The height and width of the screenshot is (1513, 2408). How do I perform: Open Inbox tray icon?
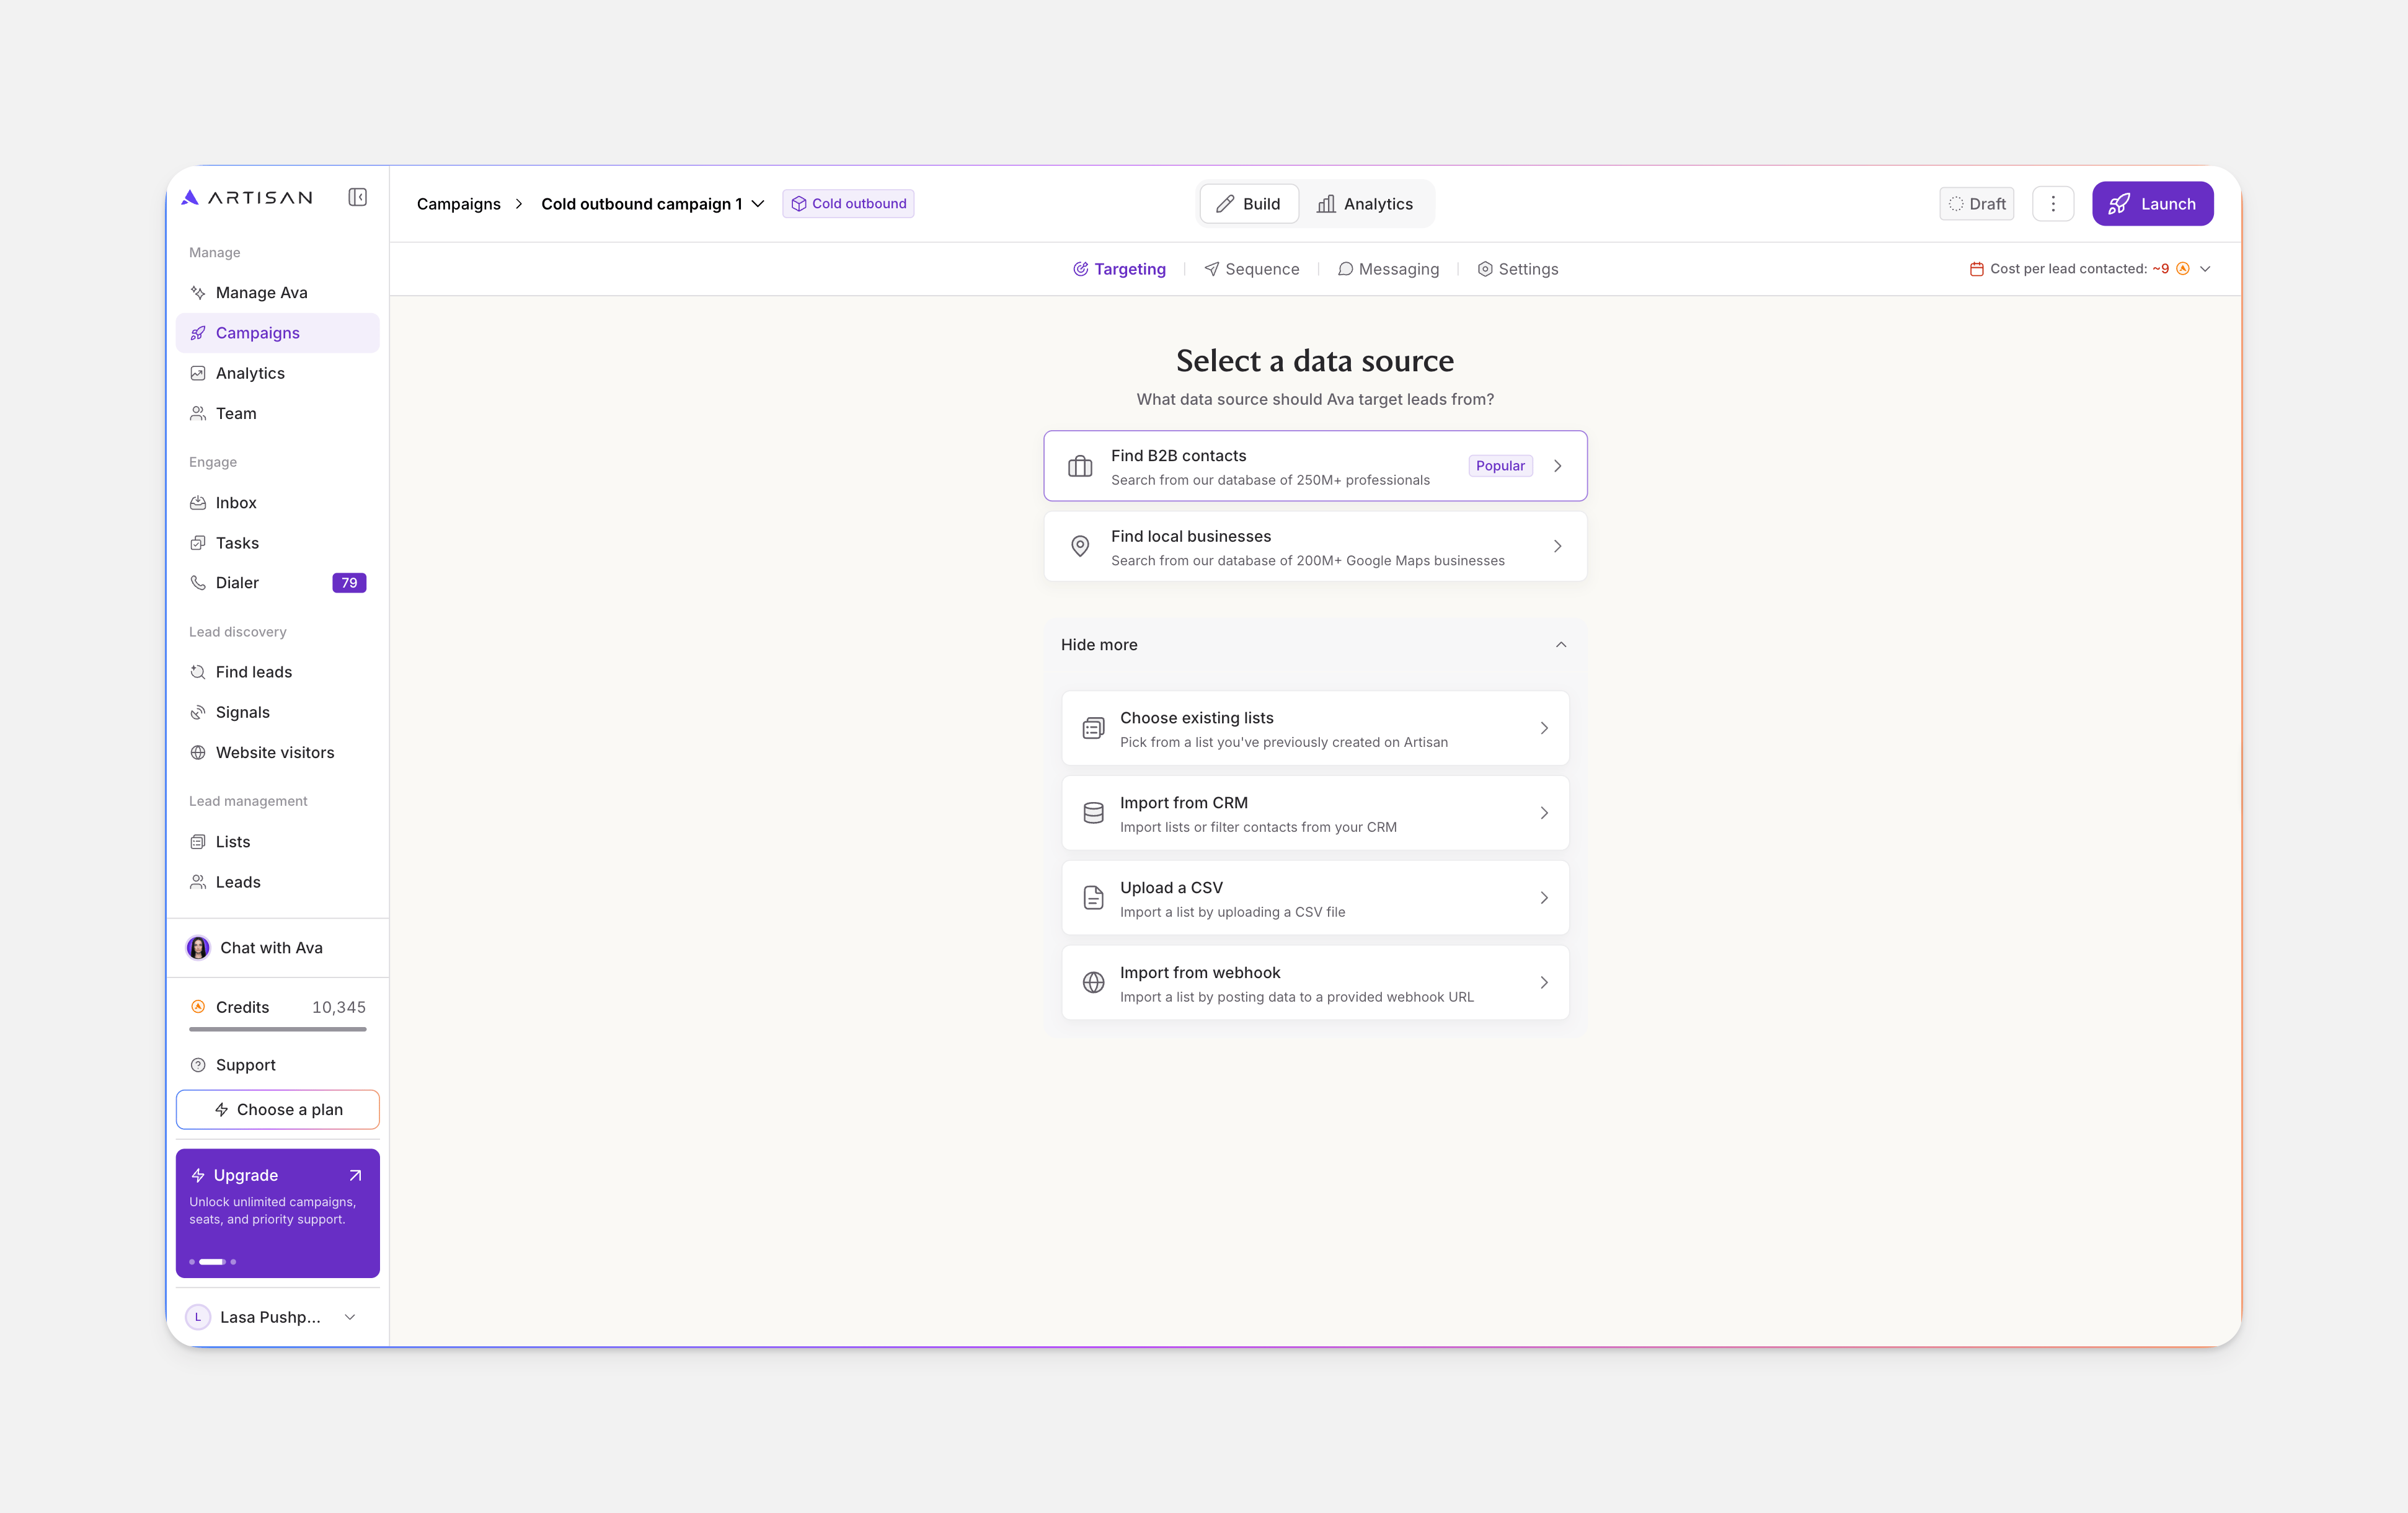click(x=198, y=503)
